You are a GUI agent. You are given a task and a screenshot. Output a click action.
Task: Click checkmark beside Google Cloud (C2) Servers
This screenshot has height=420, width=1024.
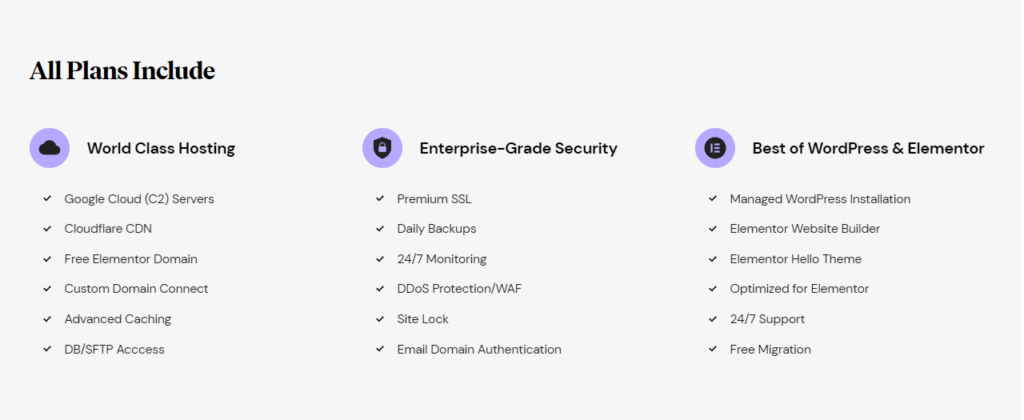(47, 198)
